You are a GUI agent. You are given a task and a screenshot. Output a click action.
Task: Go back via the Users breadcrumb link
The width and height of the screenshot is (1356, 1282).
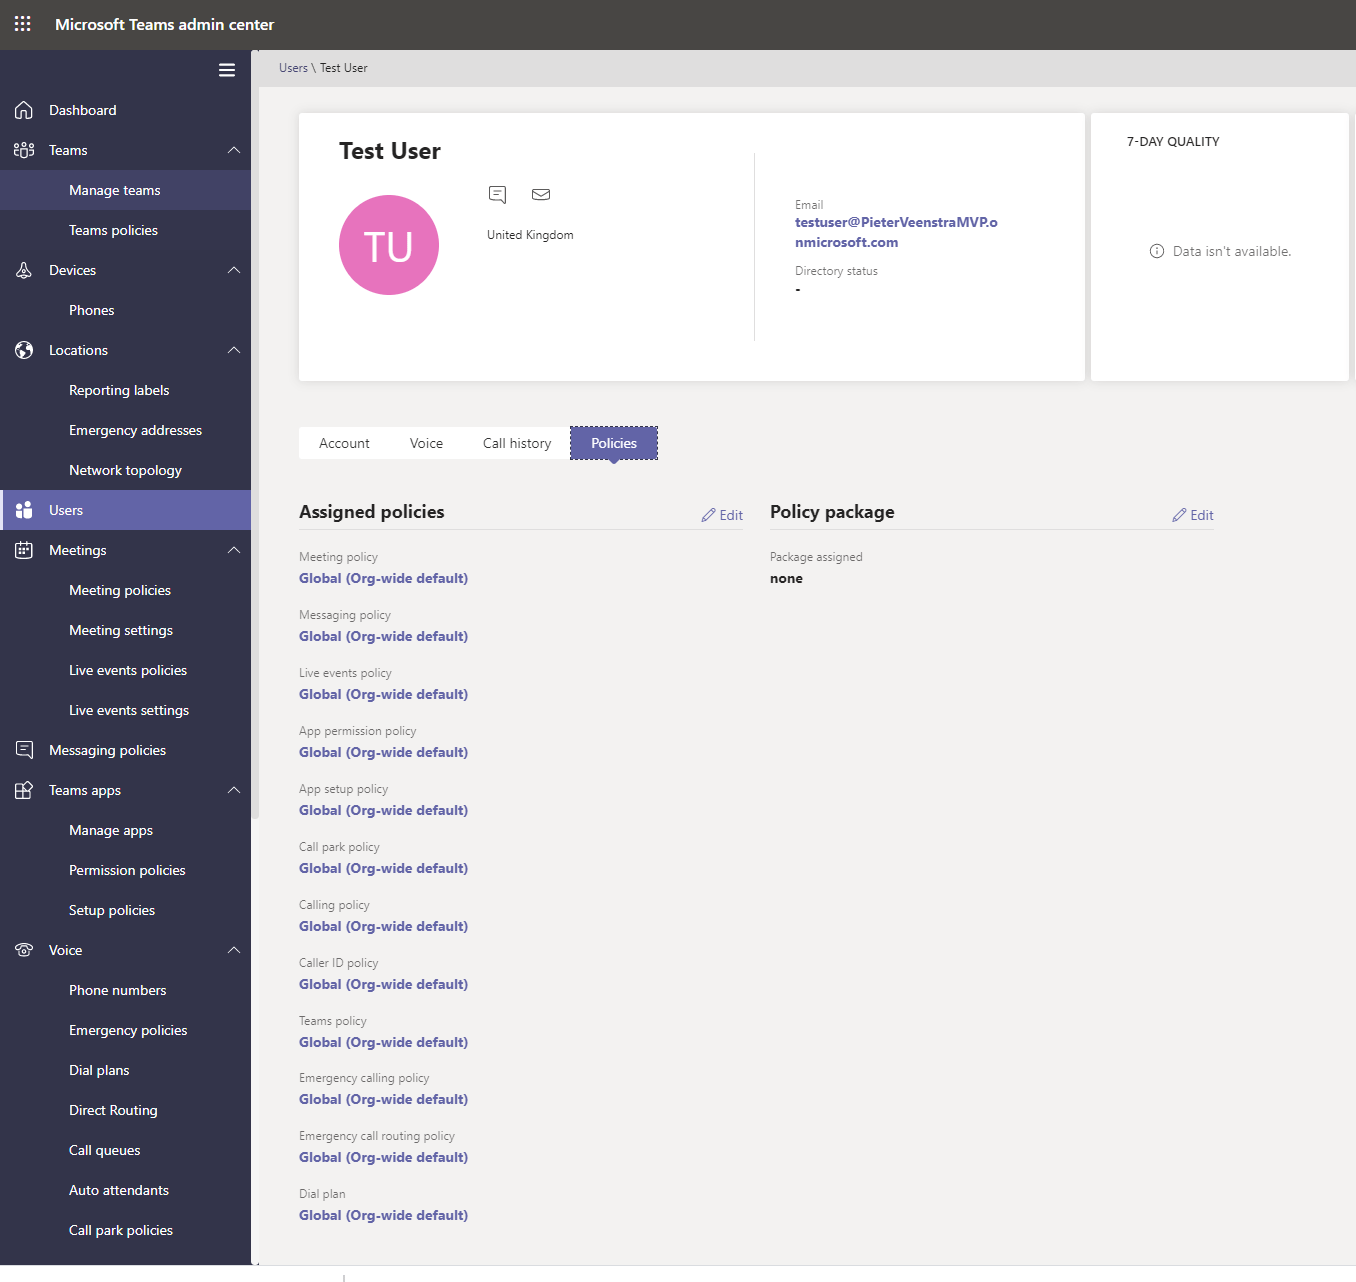[x=293, y=68]
